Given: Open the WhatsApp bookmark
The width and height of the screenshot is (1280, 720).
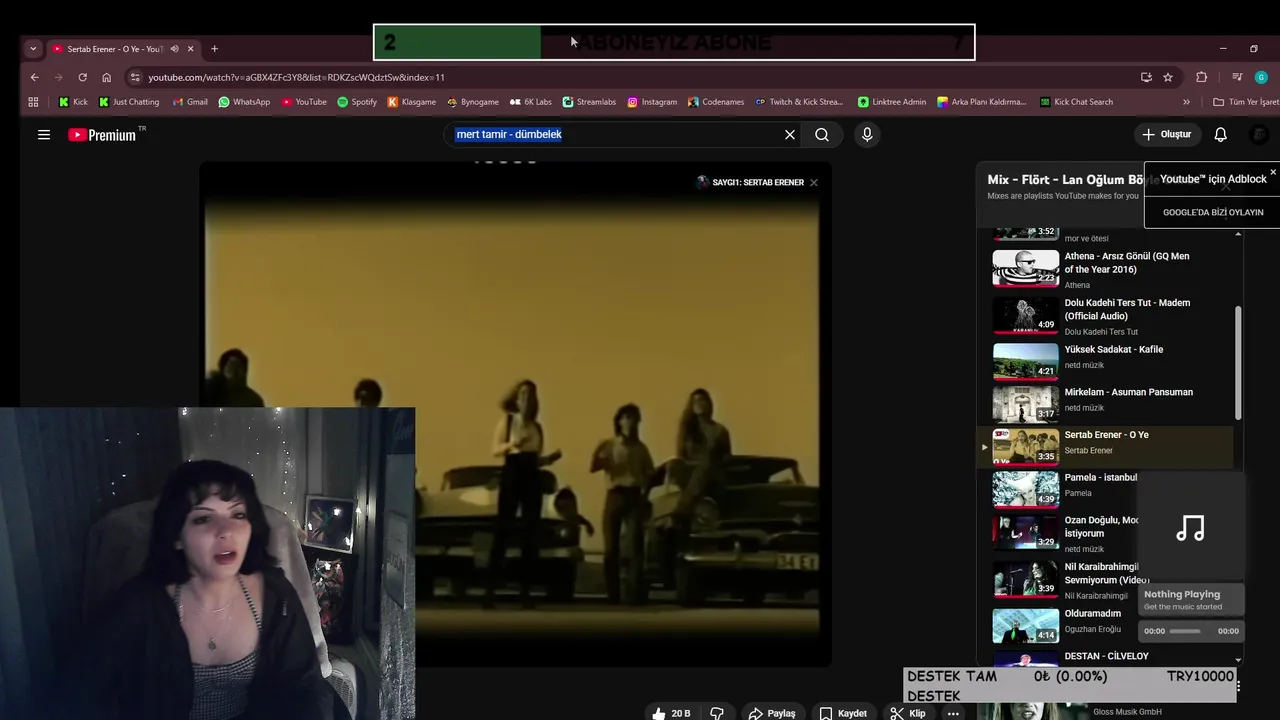Looking at the screenshot, I should point(244,102).
